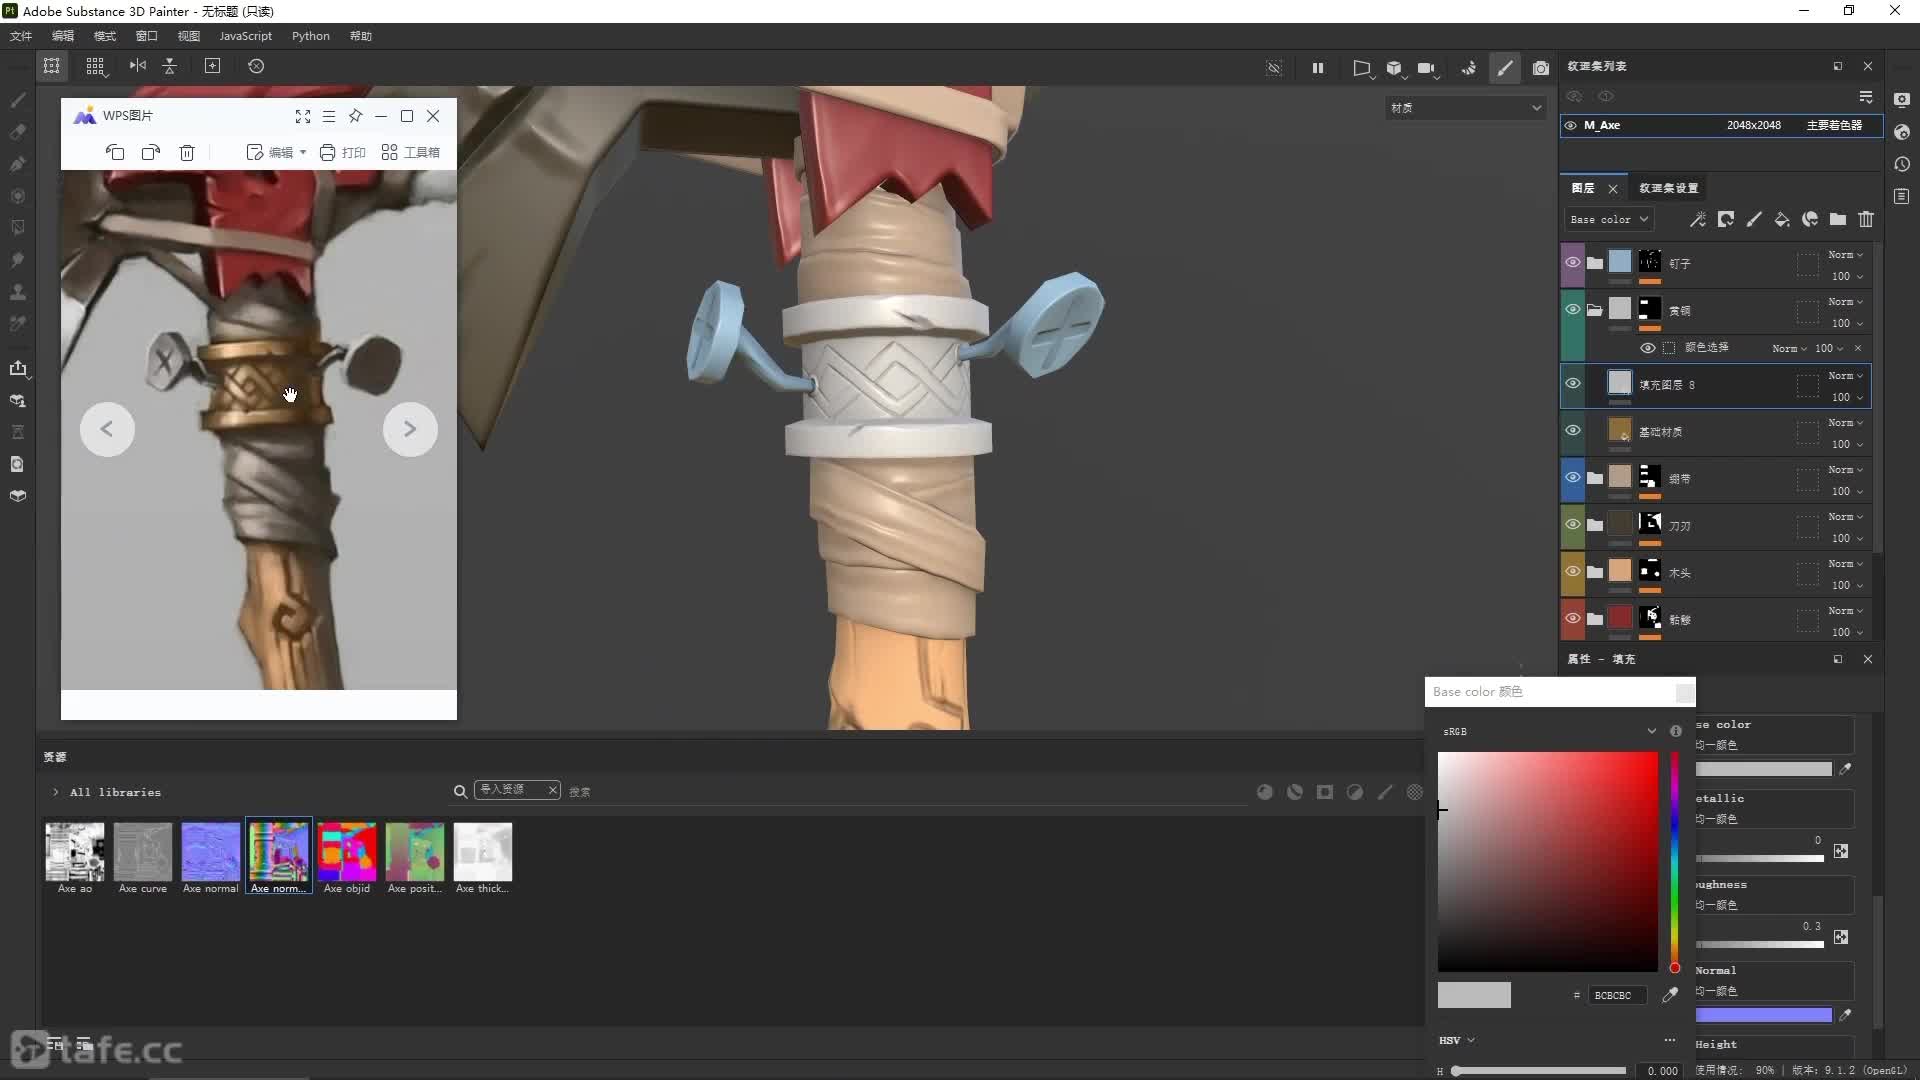Pin the WPS image window on top

[355, 116]
